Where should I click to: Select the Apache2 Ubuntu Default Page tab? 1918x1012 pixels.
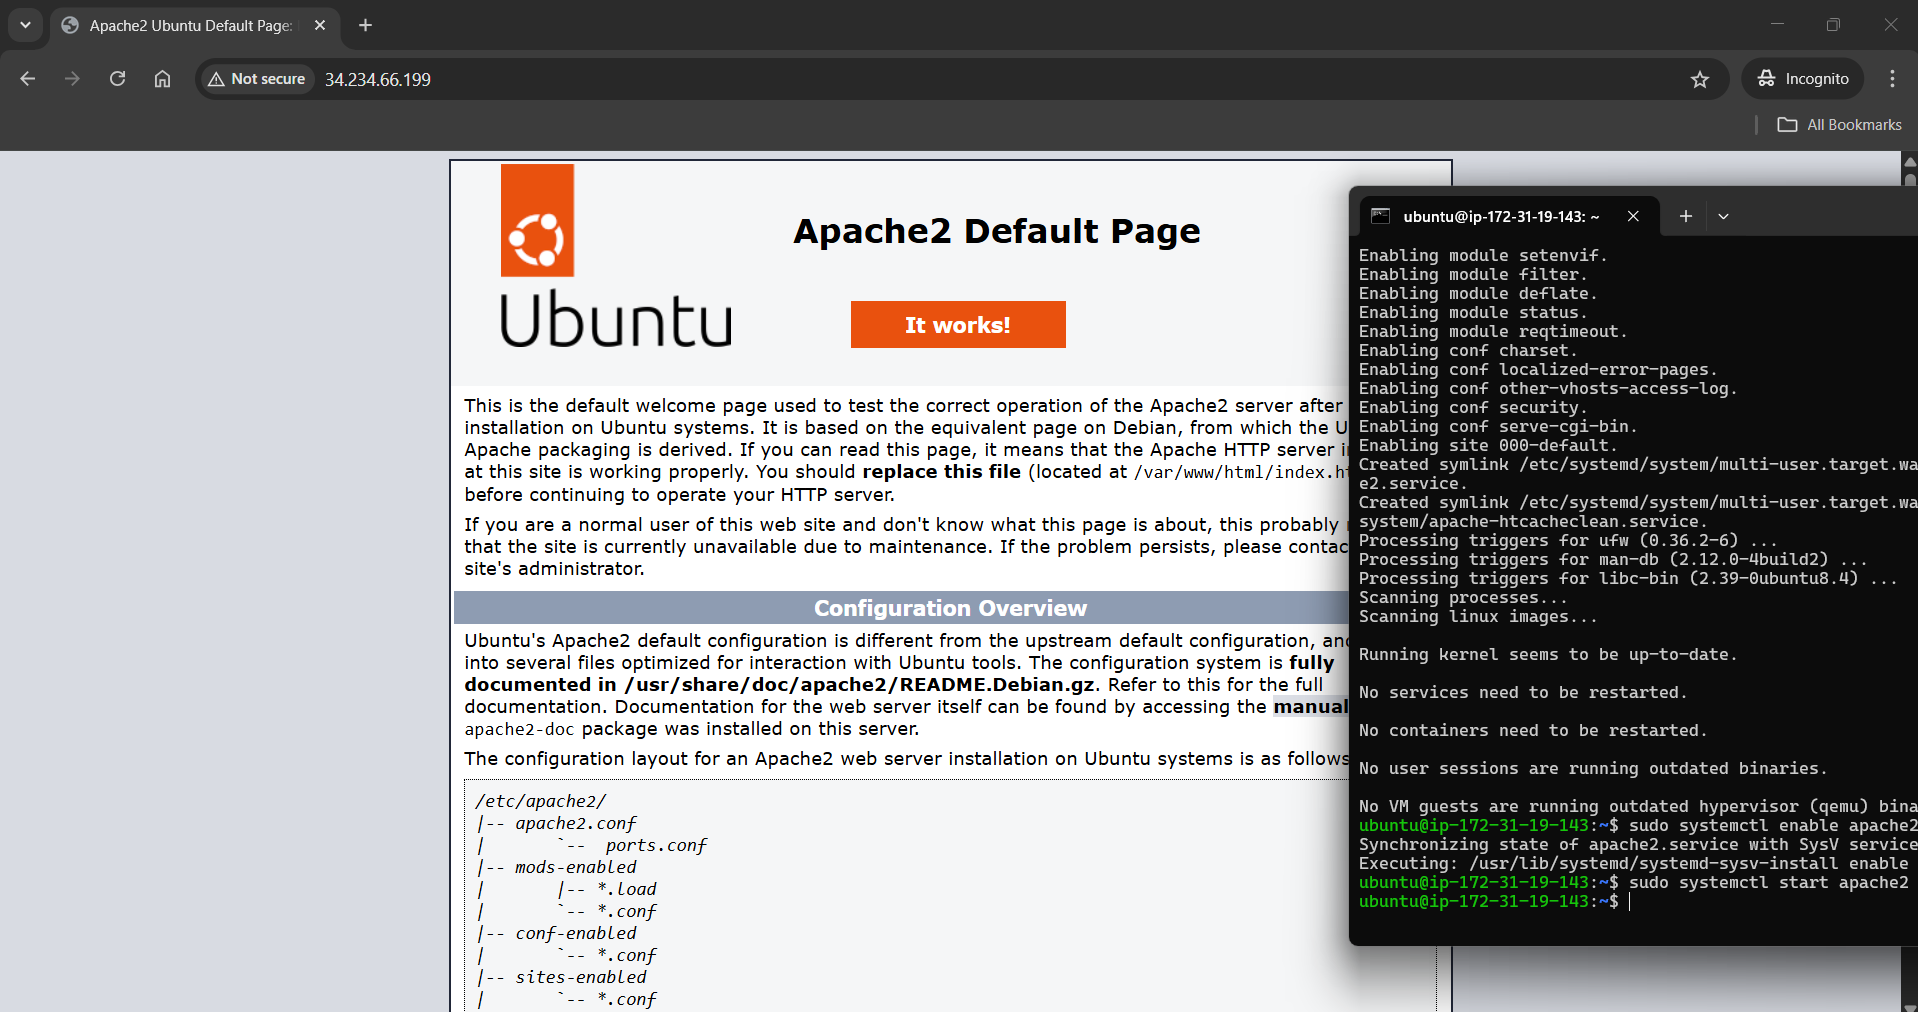[x=190, y=26]
